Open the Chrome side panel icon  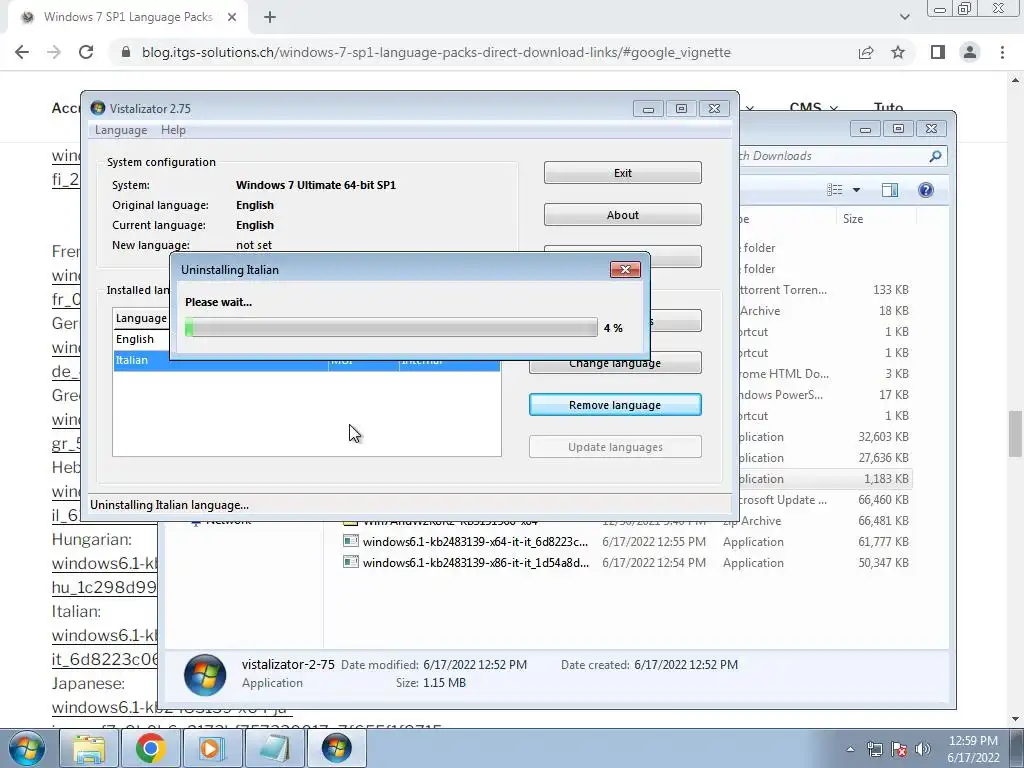pyautogui.click(x=938, y=52)
